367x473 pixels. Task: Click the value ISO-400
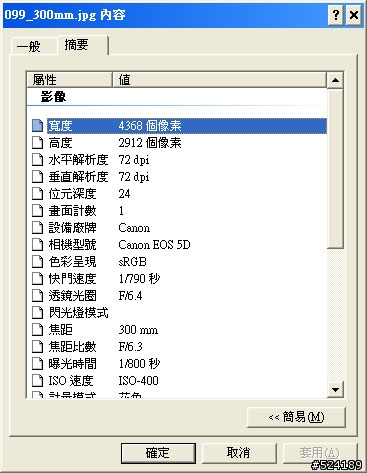pyautogui.click(x=138, y=381)
